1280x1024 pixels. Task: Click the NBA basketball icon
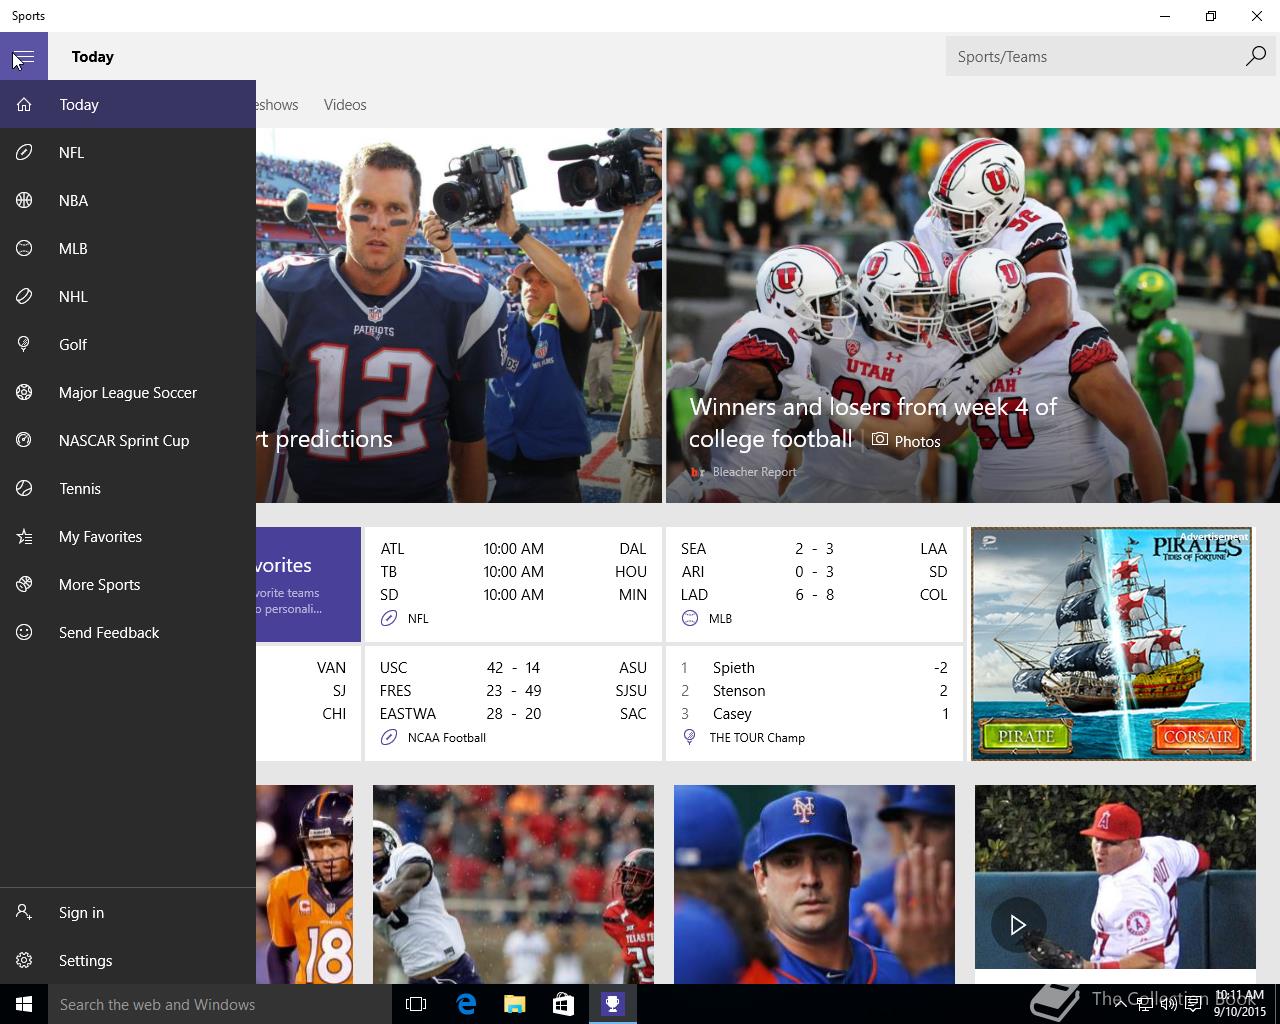pos(24,200)
